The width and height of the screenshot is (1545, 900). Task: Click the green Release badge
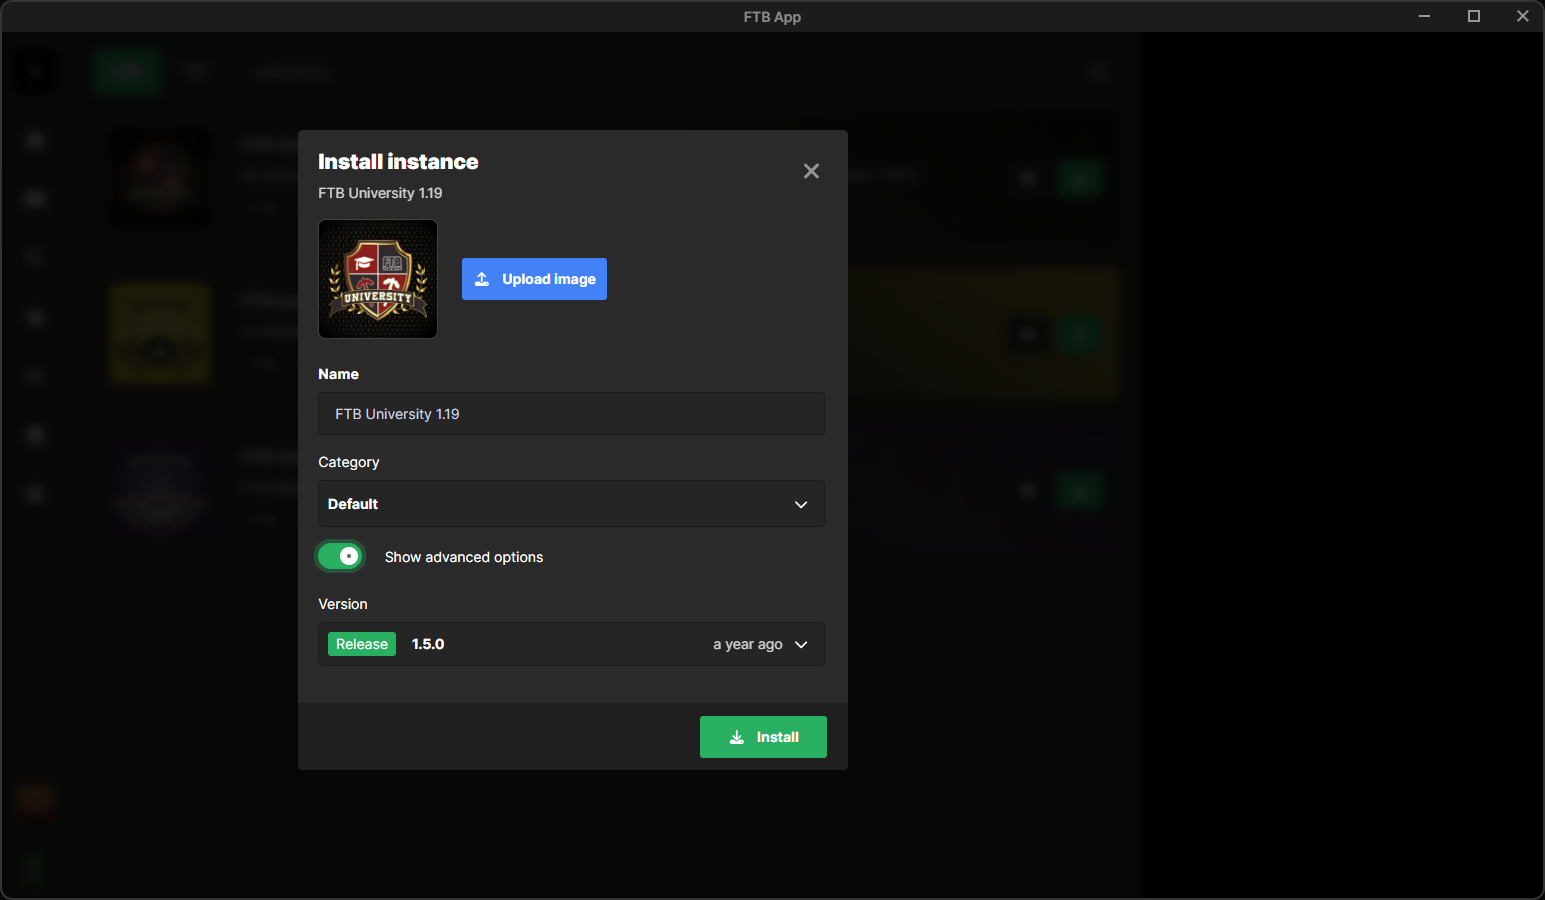point(362,644)
